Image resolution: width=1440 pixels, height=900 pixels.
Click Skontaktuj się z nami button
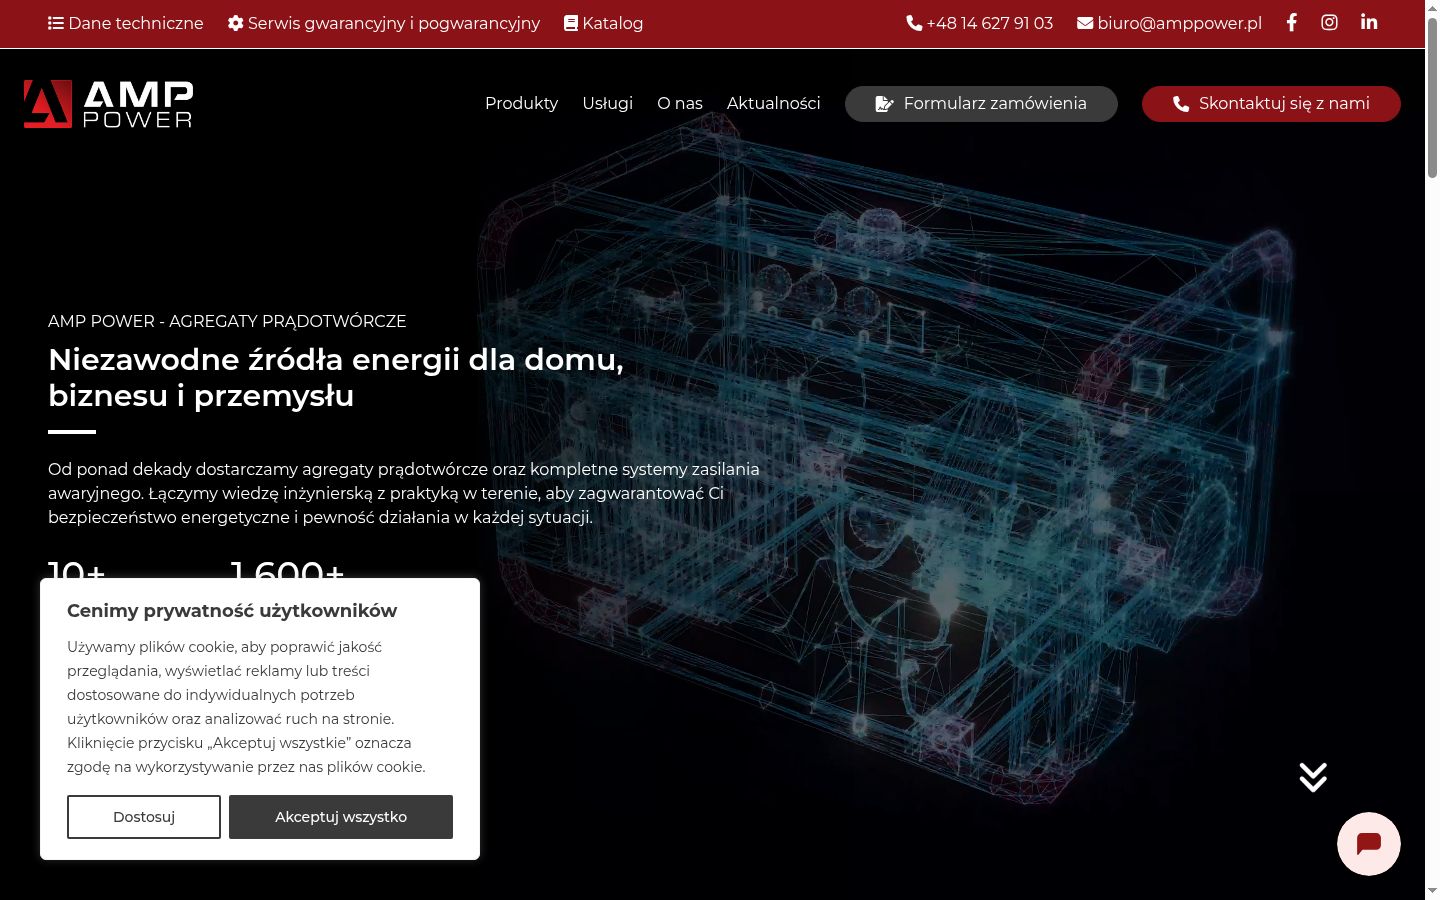tap(1271, 104)
